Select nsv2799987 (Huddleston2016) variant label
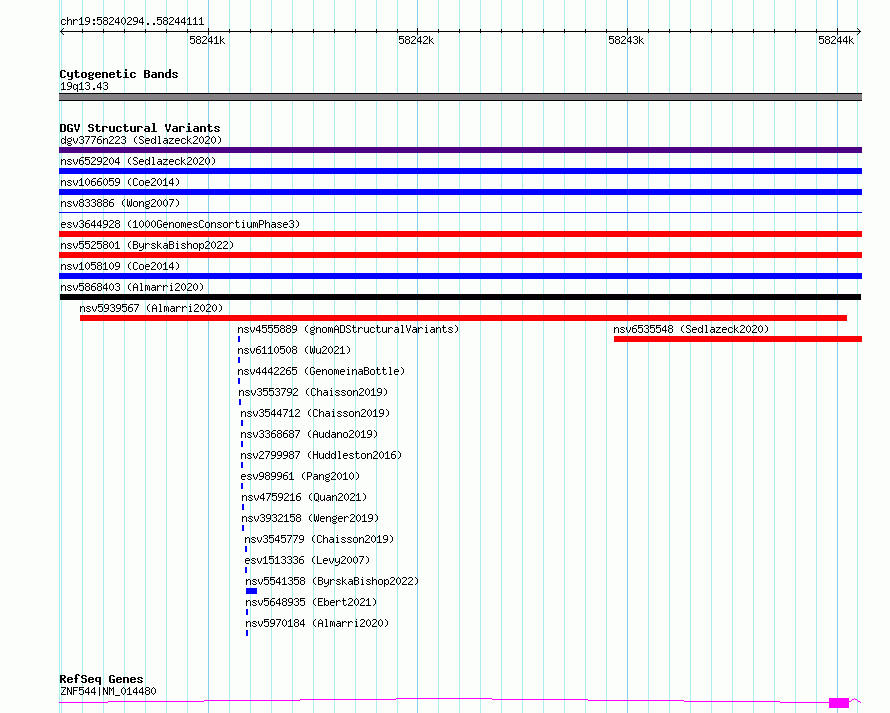The image size is (890, 713). click(321, 455)
